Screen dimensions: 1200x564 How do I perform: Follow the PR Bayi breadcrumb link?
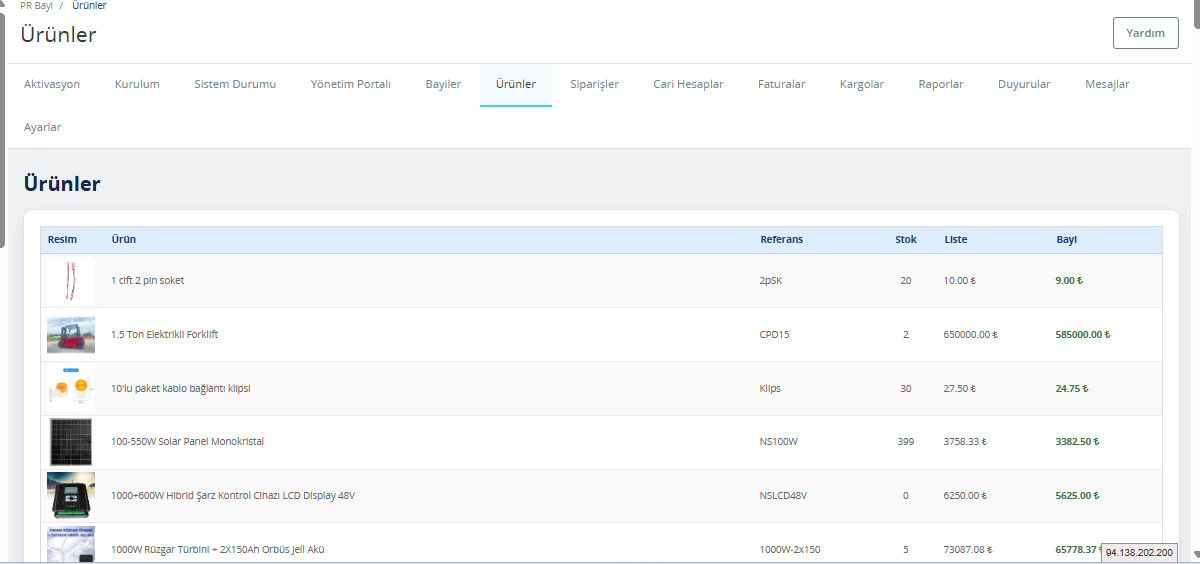36,5
